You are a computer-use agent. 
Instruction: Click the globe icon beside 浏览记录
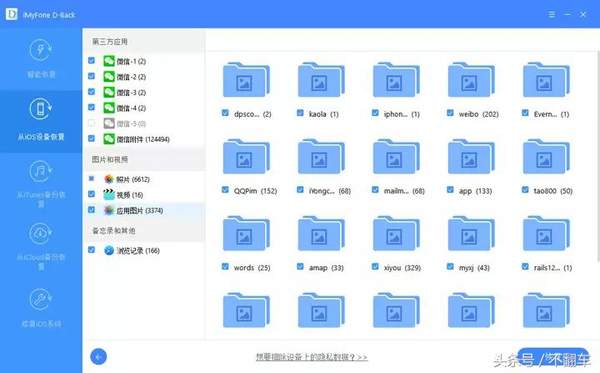pyautogui.click(x=109, y=251)
